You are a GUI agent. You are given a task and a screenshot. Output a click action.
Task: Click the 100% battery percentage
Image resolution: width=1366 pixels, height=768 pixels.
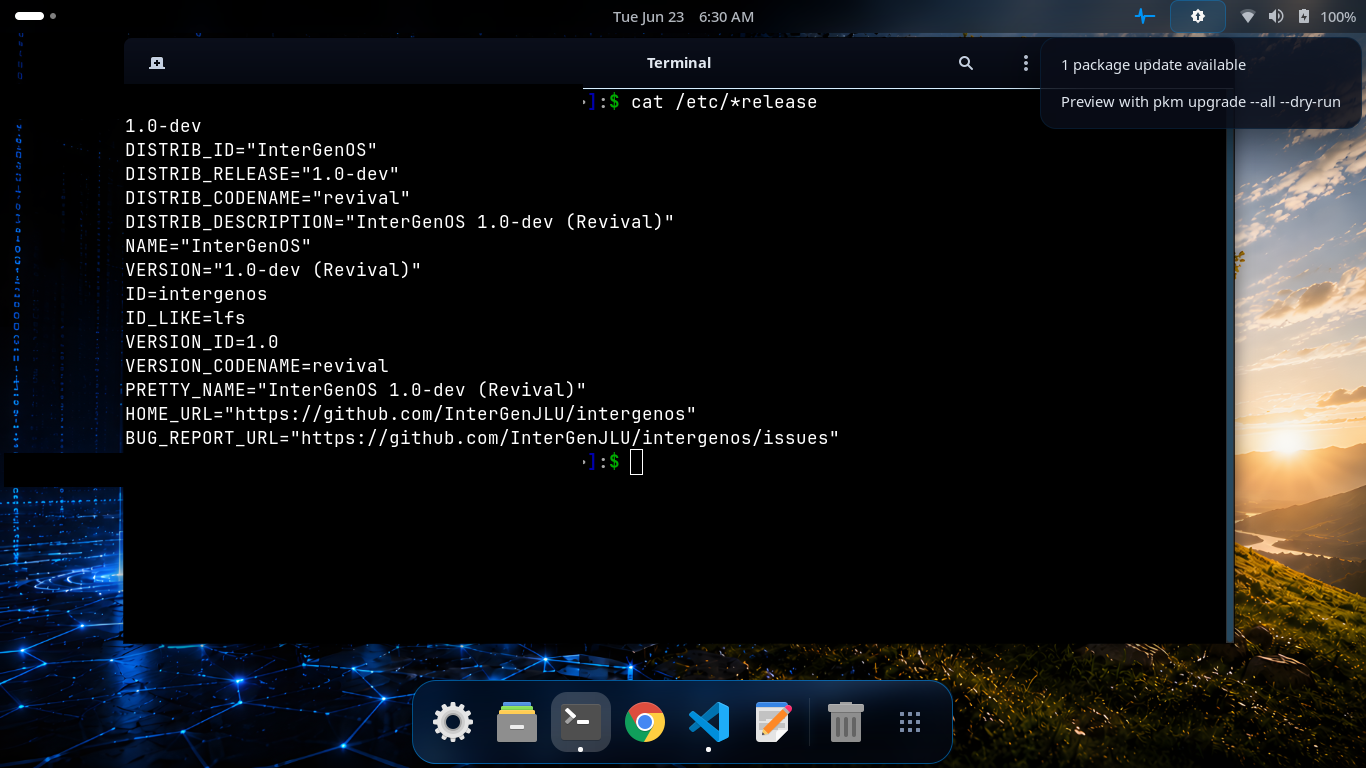coord(1338,17)
